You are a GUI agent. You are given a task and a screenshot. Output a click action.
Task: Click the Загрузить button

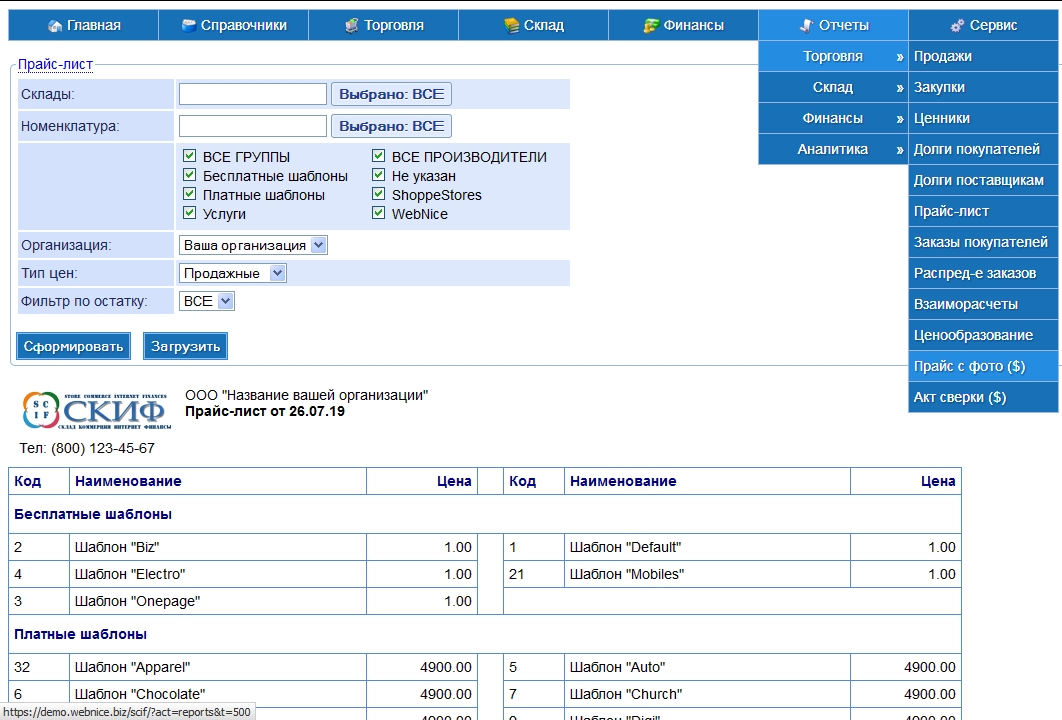(185, 346)
